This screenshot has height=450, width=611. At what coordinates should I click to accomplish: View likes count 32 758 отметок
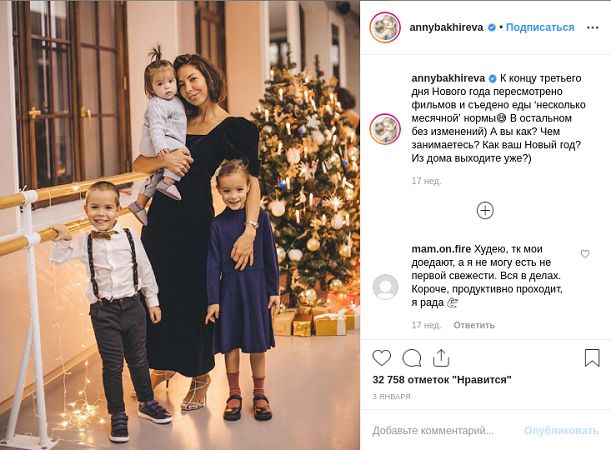coord(442,379)
